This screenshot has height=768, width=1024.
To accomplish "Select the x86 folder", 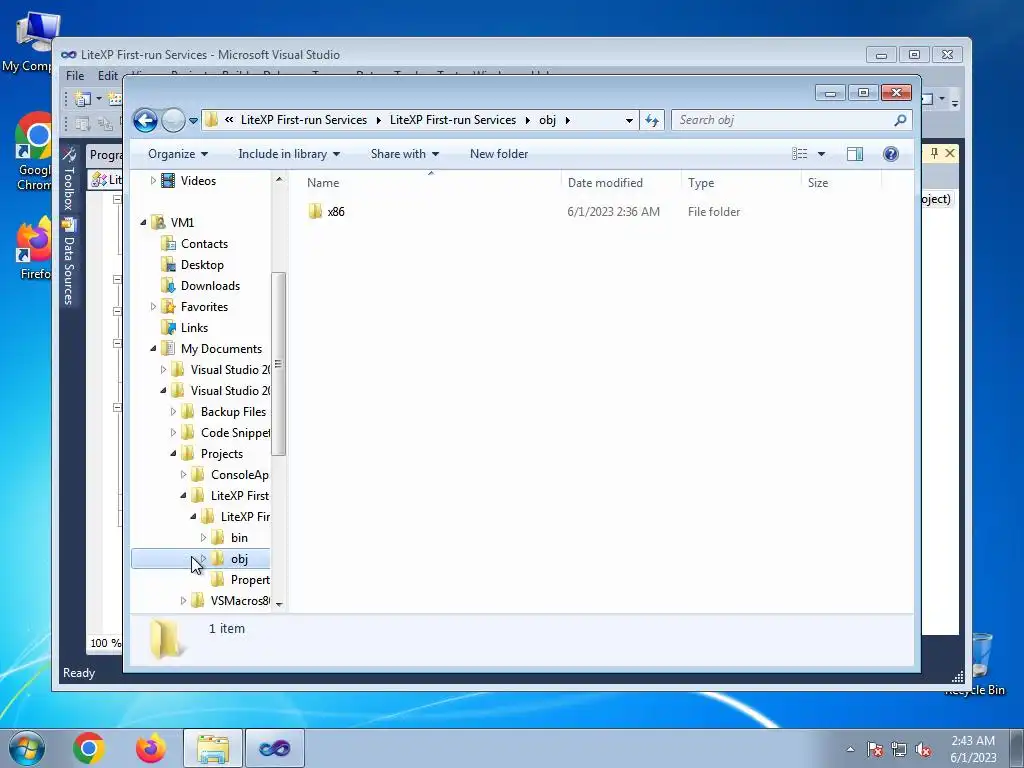I will point(336,212).
